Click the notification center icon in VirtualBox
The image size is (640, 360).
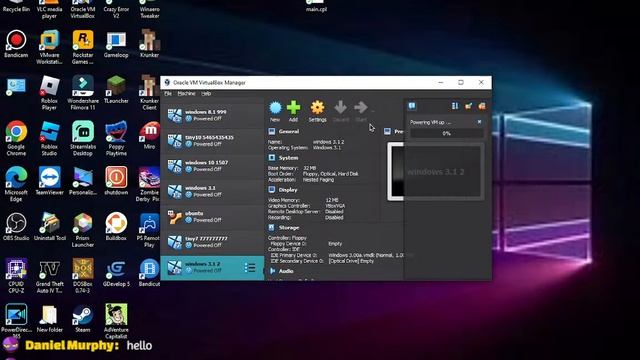point(412,106)
